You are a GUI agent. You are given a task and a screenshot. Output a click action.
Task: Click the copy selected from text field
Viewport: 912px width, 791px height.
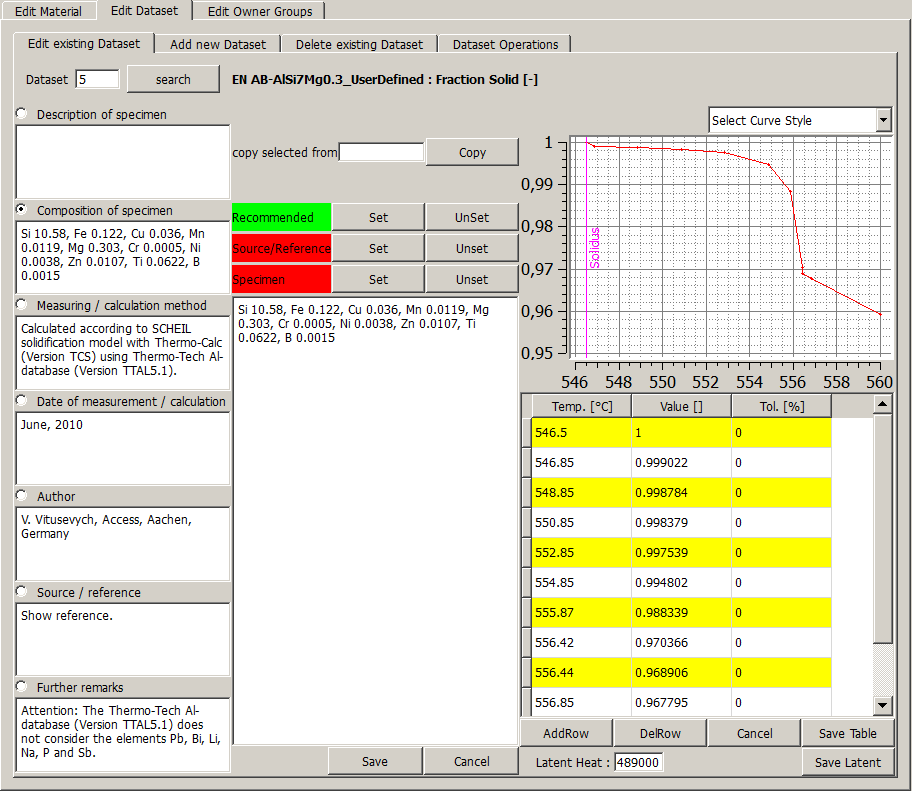381,152
